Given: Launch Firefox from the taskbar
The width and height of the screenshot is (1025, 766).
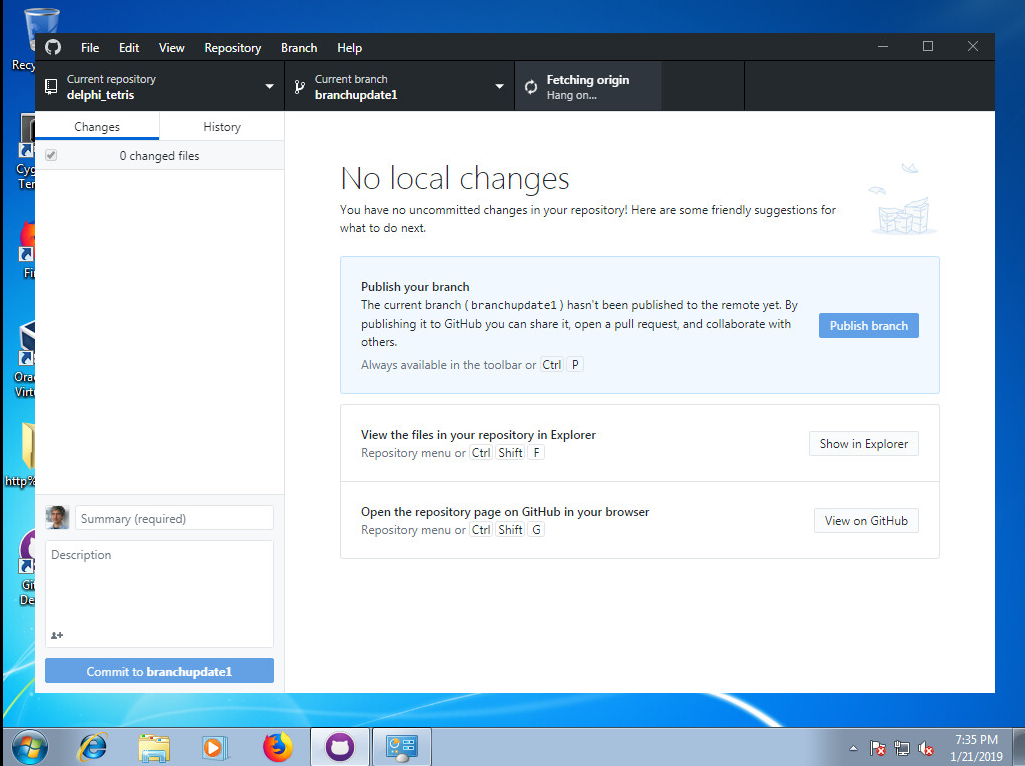Looking at the screenshot, I should click(x=278, y=747).
